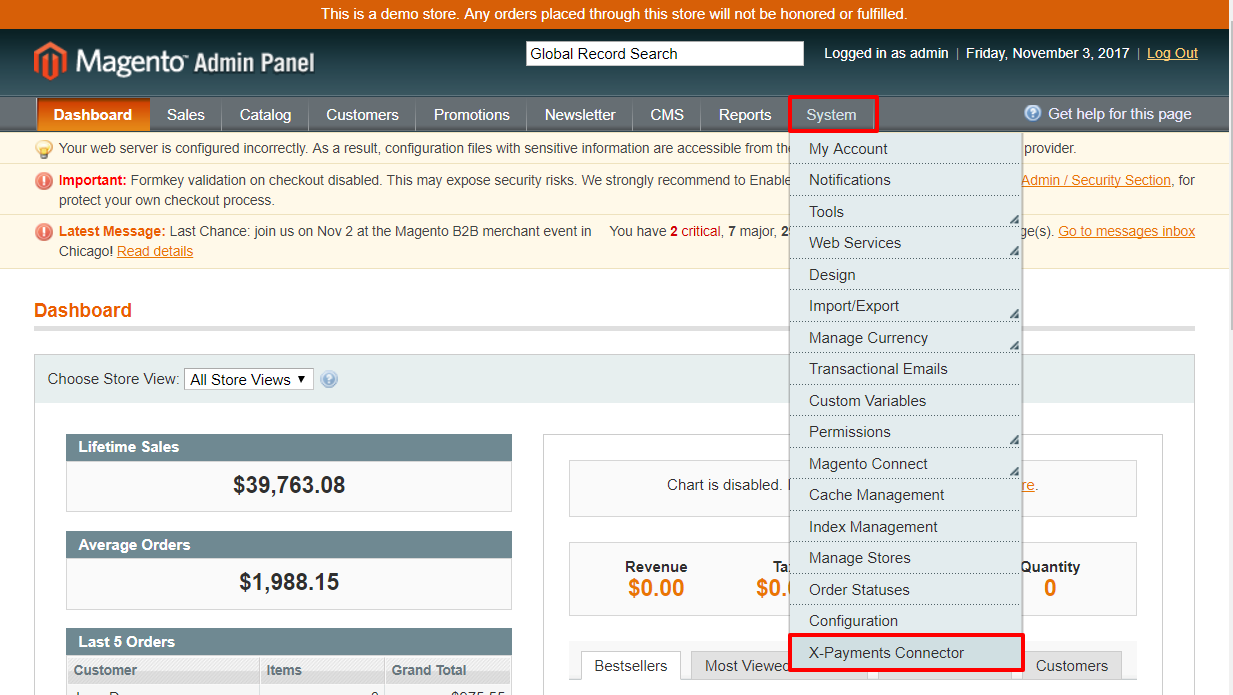Click the Log Out link
Screen dimensions: 1233x695
click(1172, 54)
